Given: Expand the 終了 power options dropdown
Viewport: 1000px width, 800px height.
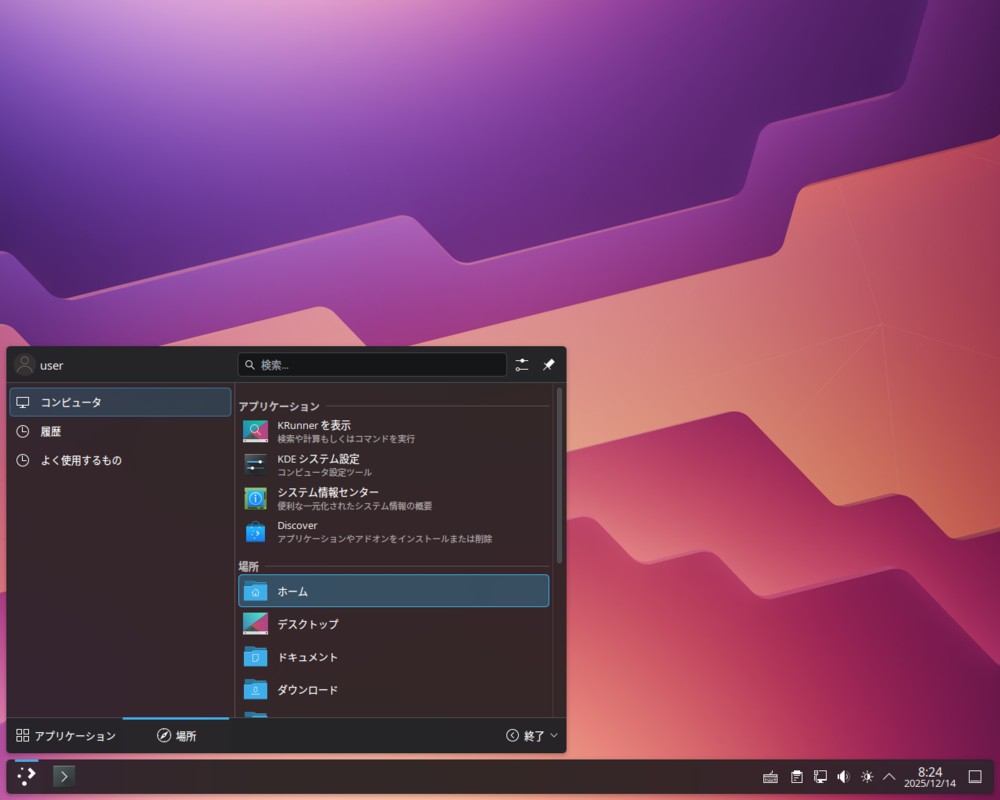Looking at the screenshot, I should (x=532, y=736).
